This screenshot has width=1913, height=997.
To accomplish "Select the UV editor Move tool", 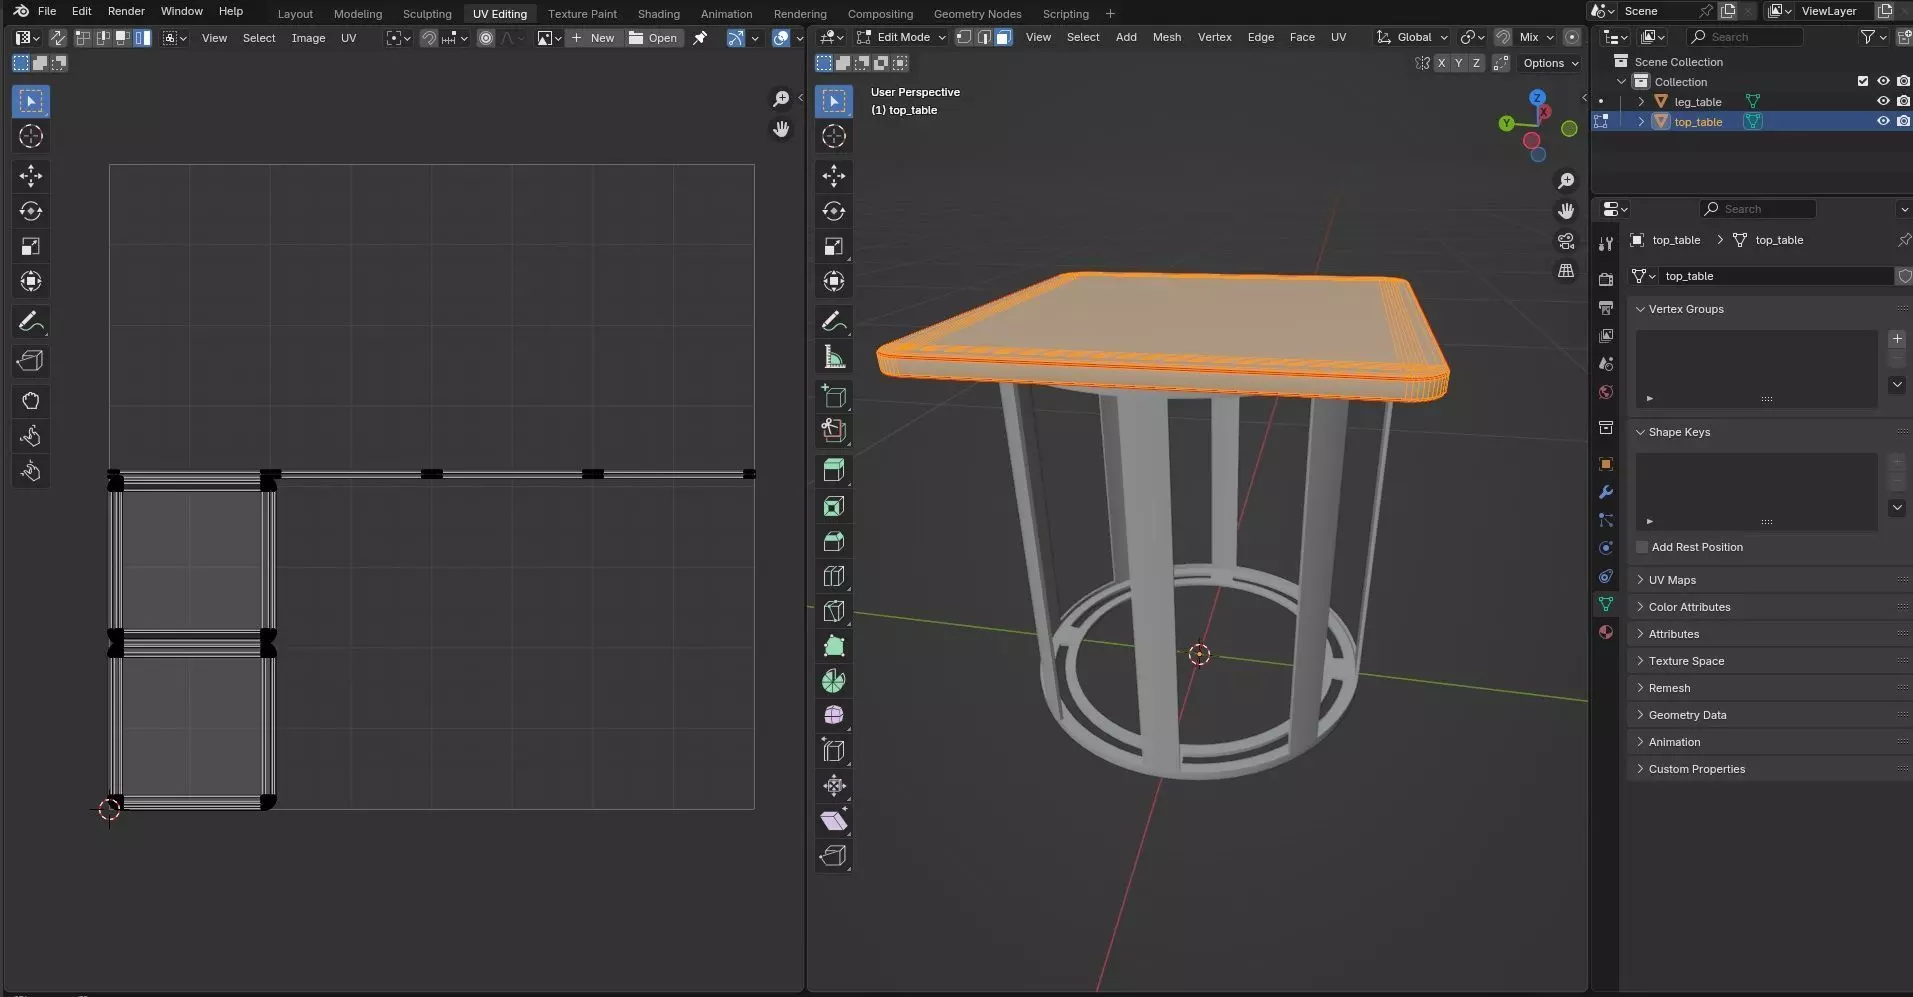I will (x=31, y=176).
